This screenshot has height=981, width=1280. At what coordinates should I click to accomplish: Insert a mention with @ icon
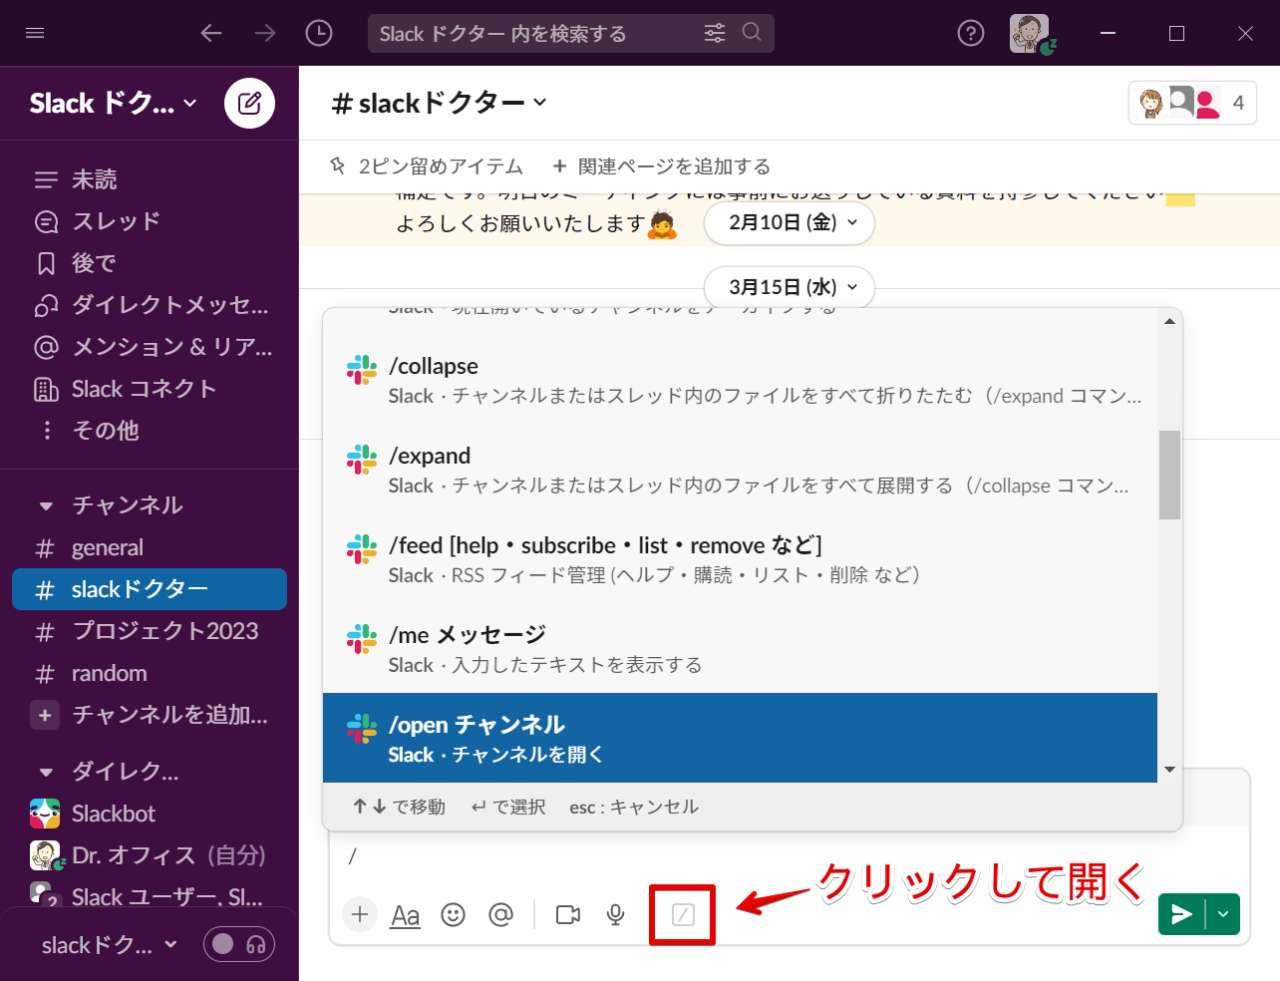coord(501,914)
